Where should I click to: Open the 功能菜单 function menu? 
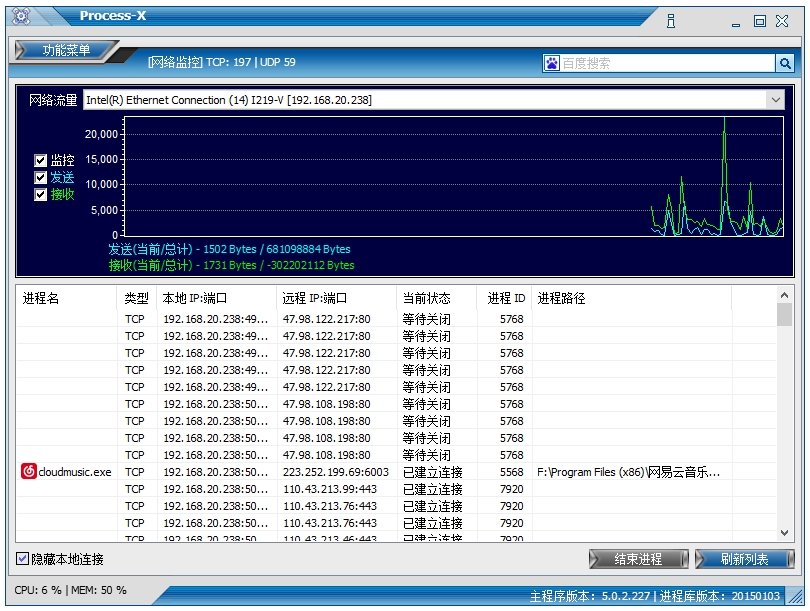pyautogui.click(x=66, y=51)
